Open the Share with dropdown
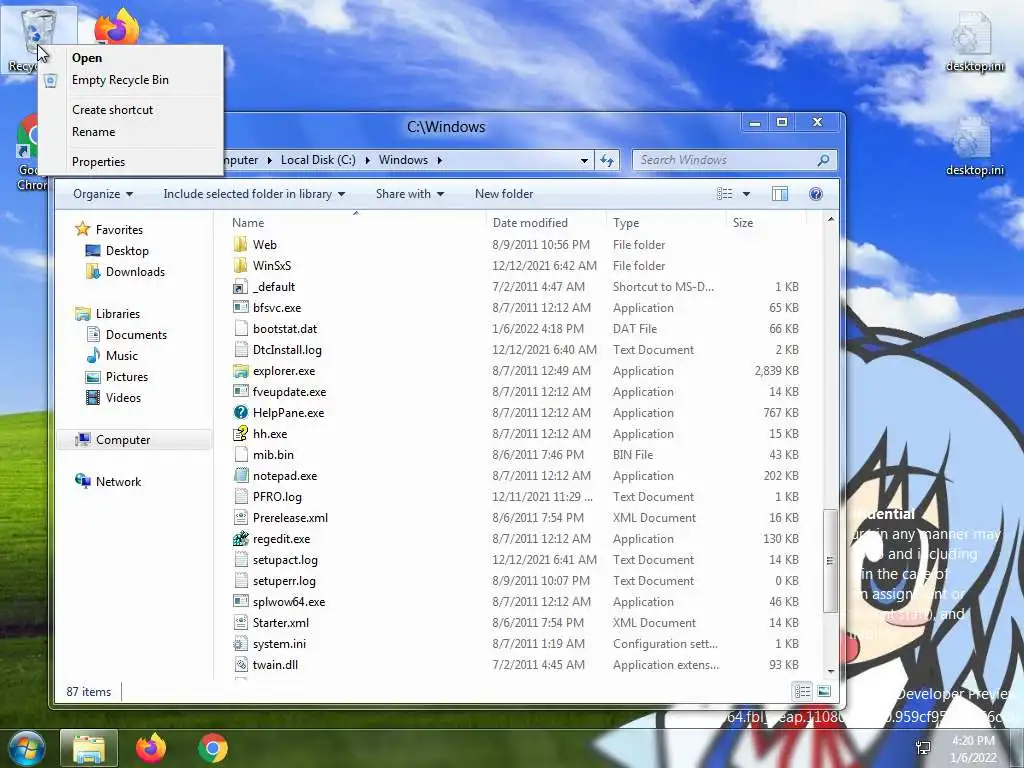Screen dimensions: 1024x768 409,194
